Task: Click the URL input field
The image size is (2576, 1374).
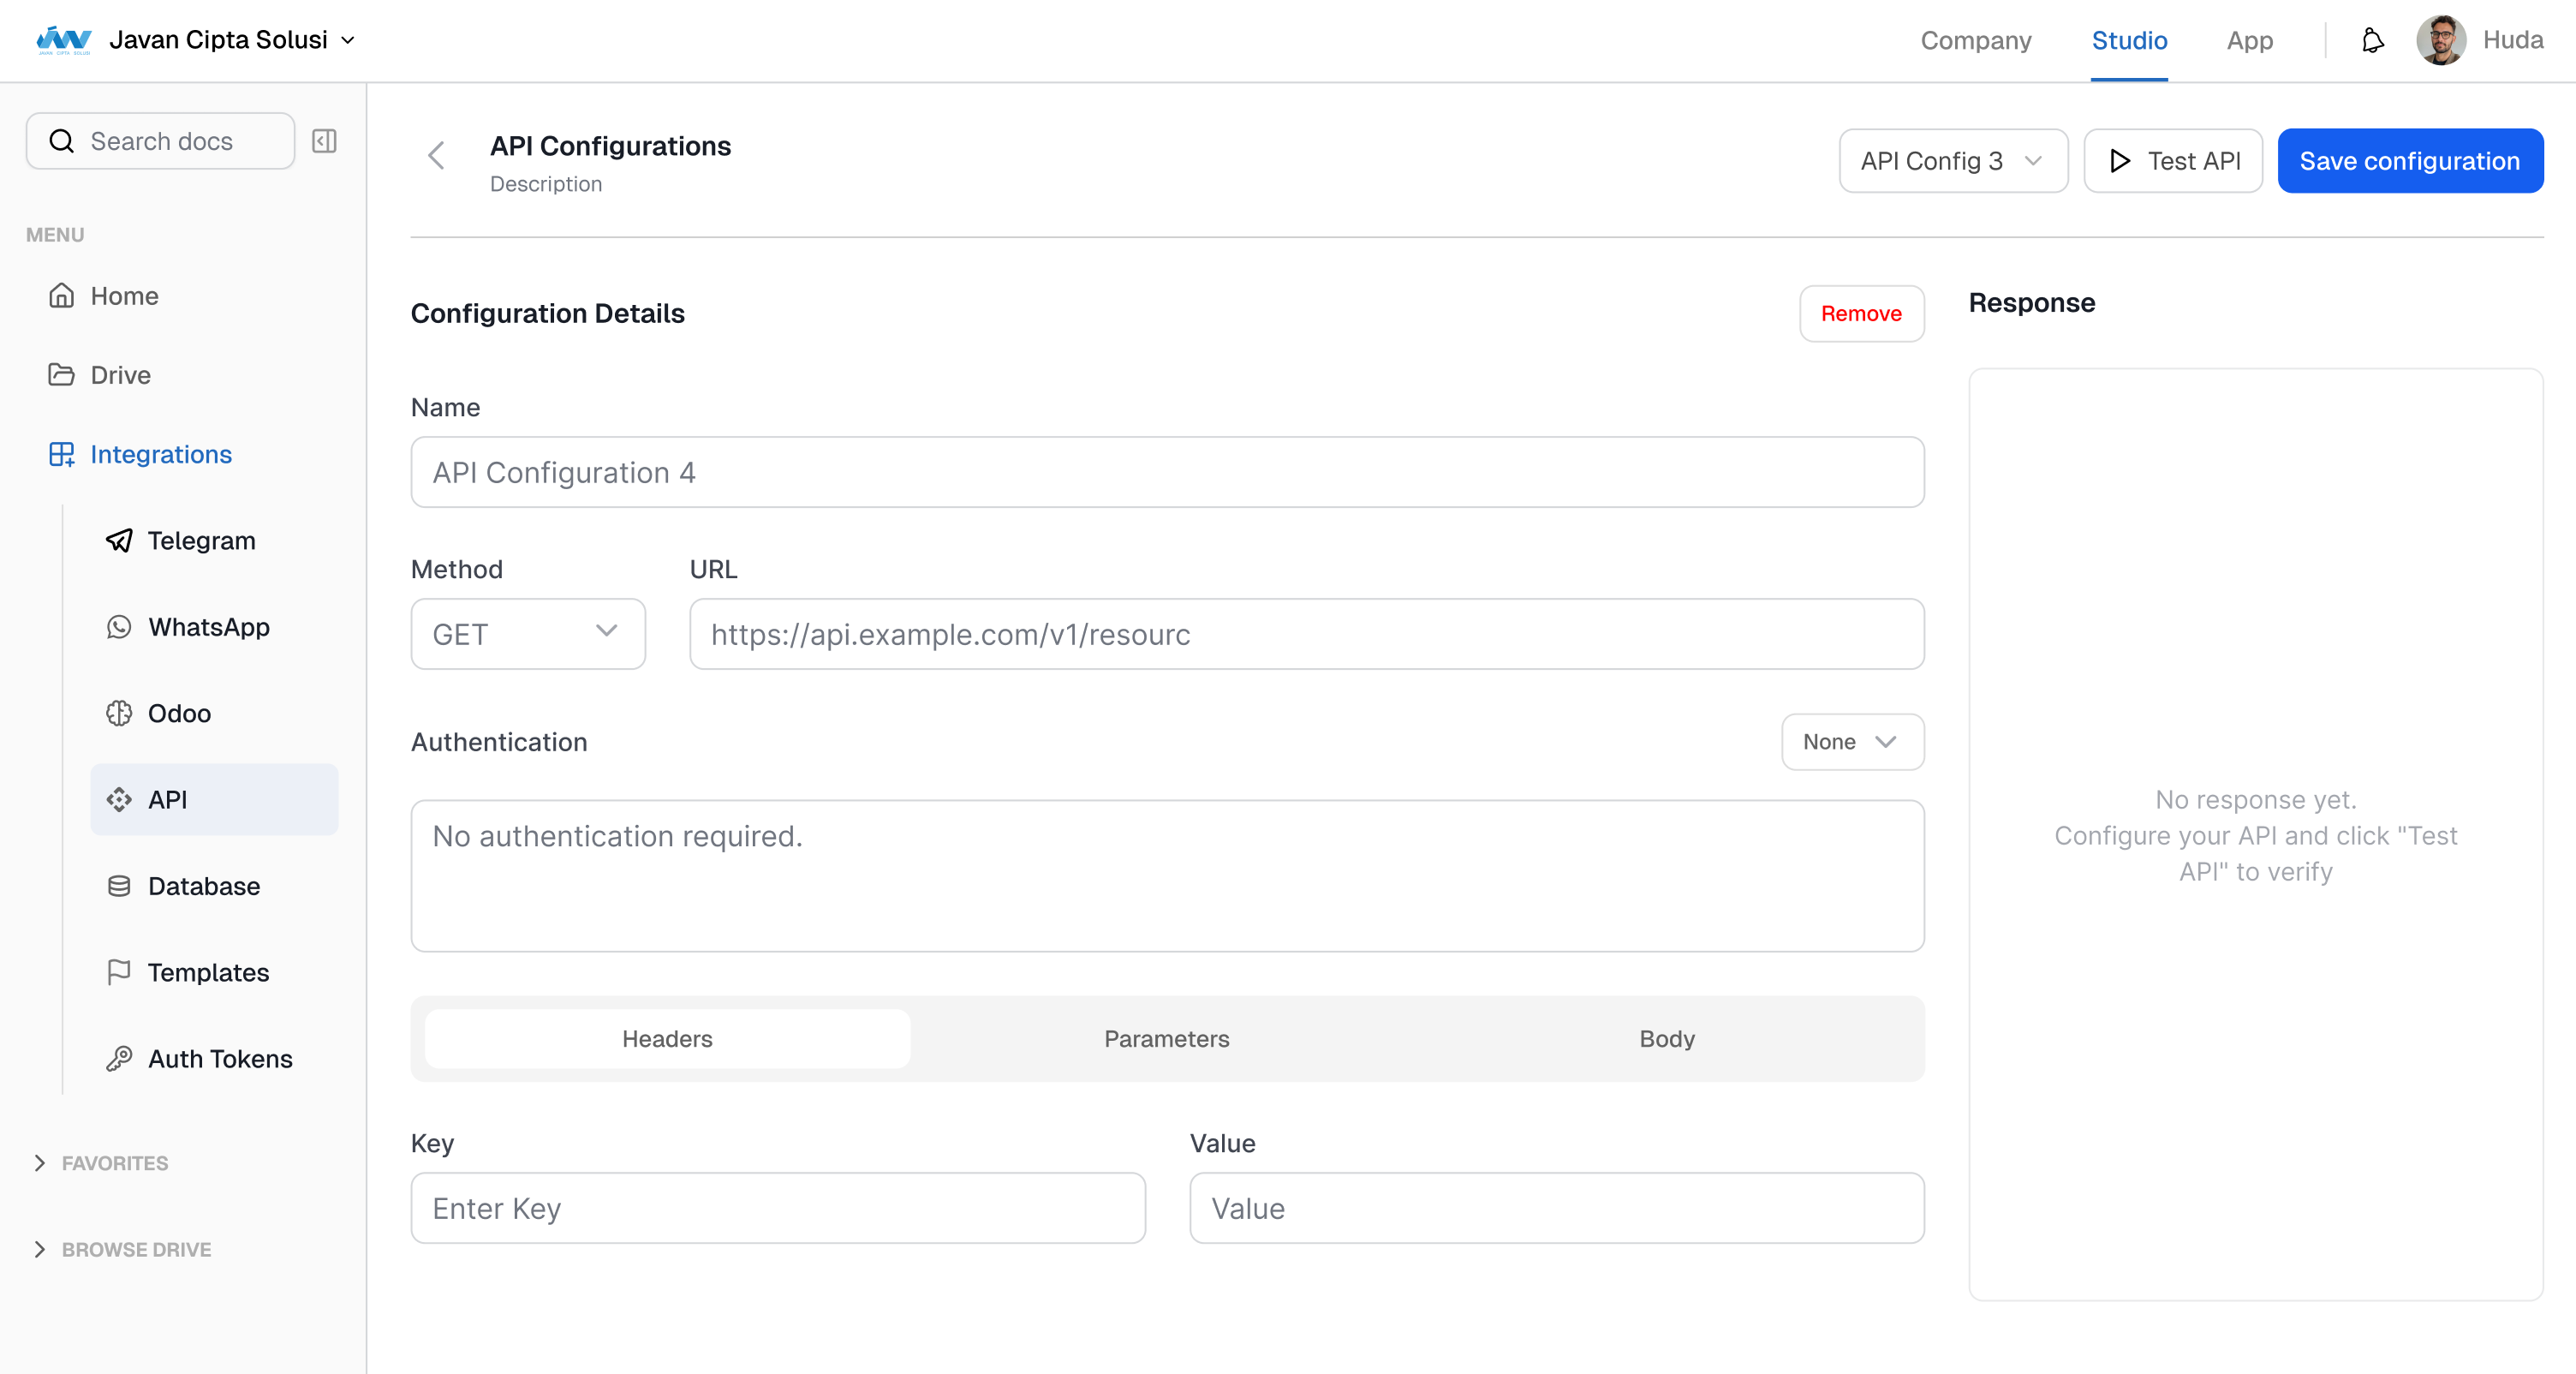Action: point(1306,634)
